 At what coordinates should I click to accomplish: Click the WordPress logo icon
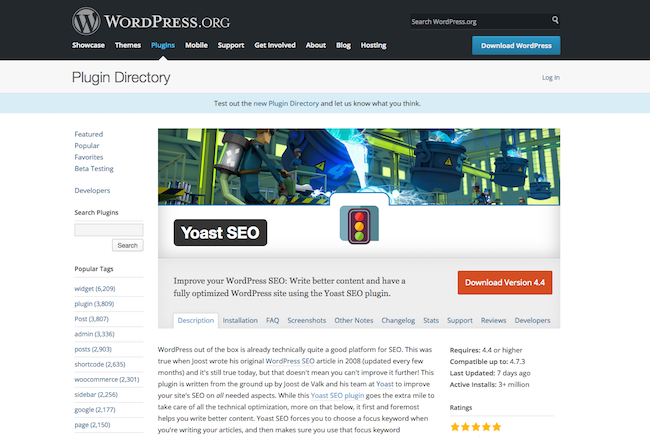pos(86,21)
